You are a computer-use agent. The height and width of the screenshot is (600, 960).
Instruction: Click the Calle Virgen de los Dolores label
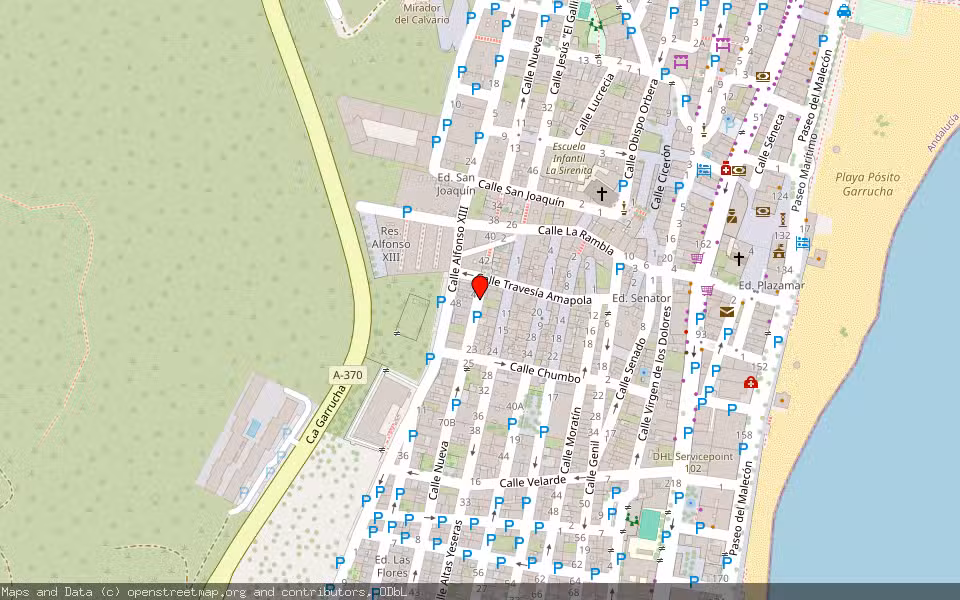(x=654, y=373)
